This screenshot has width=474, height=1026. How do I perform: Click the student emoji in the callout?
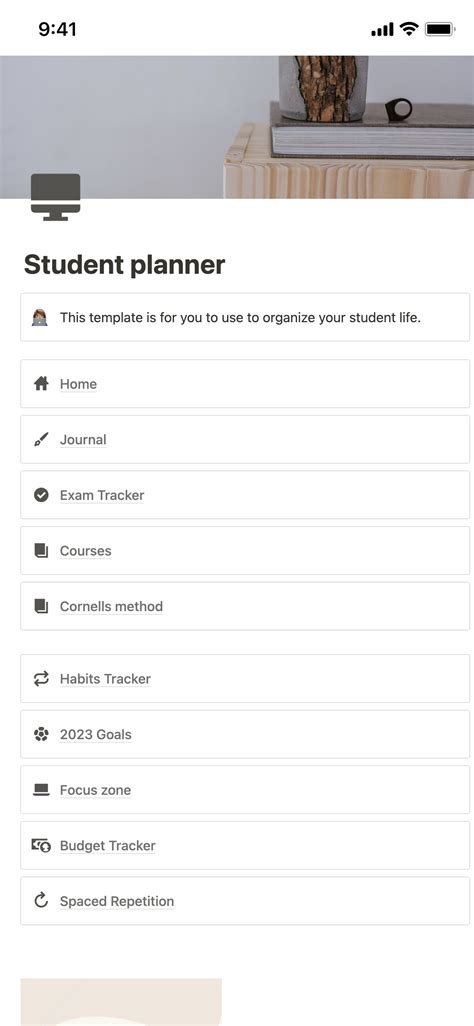click(x=40, y=318)
